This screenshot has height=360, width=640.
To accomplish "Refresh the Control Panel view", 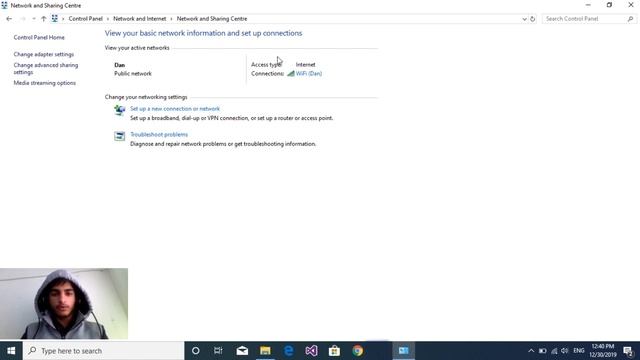I will [x=533, y=19].
